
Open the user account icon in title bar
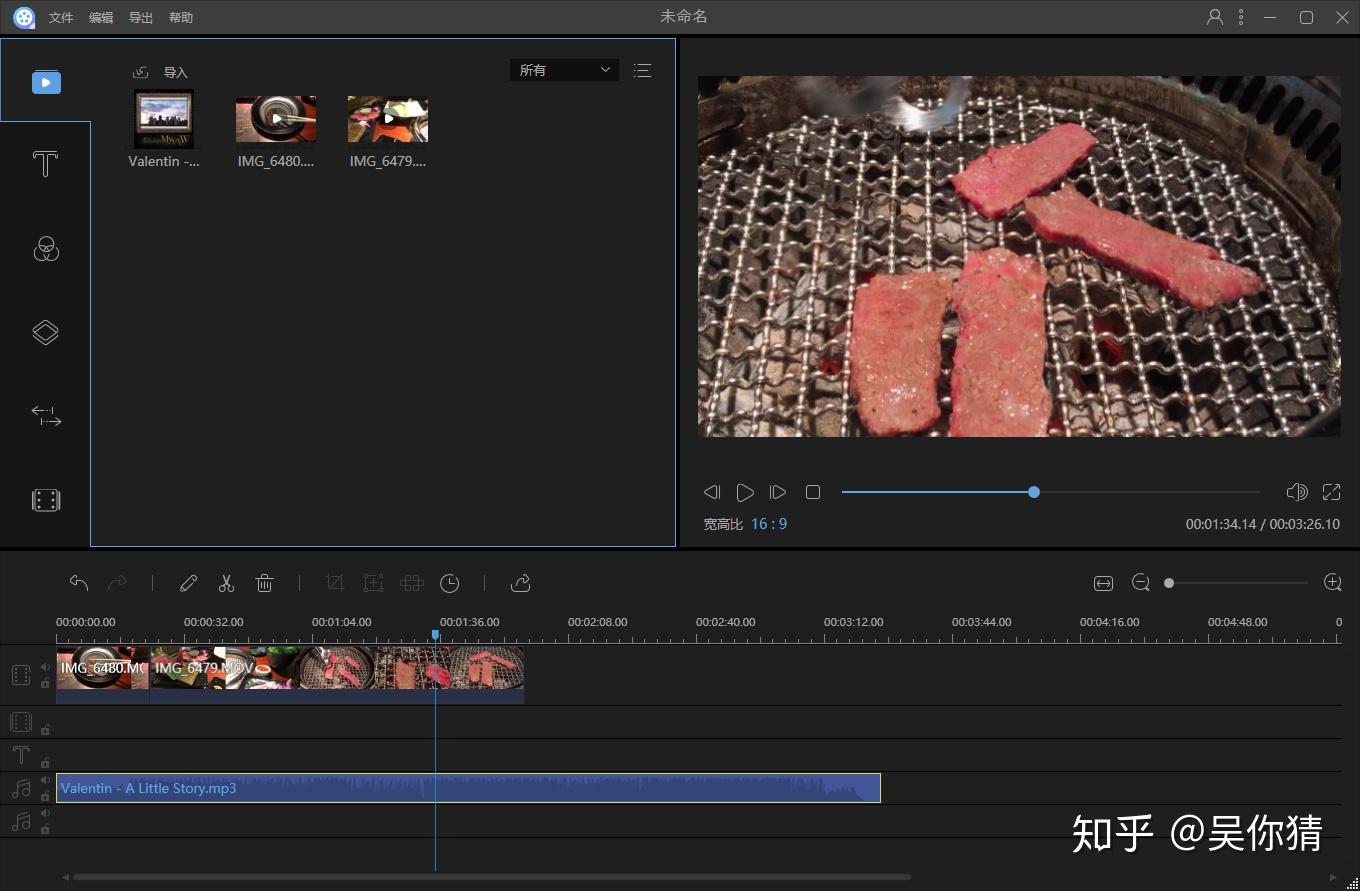(x=1215, y=17)
